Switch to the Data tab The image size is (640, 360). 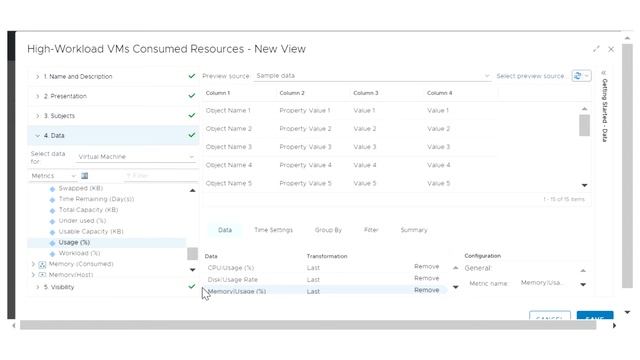(225, 230)
